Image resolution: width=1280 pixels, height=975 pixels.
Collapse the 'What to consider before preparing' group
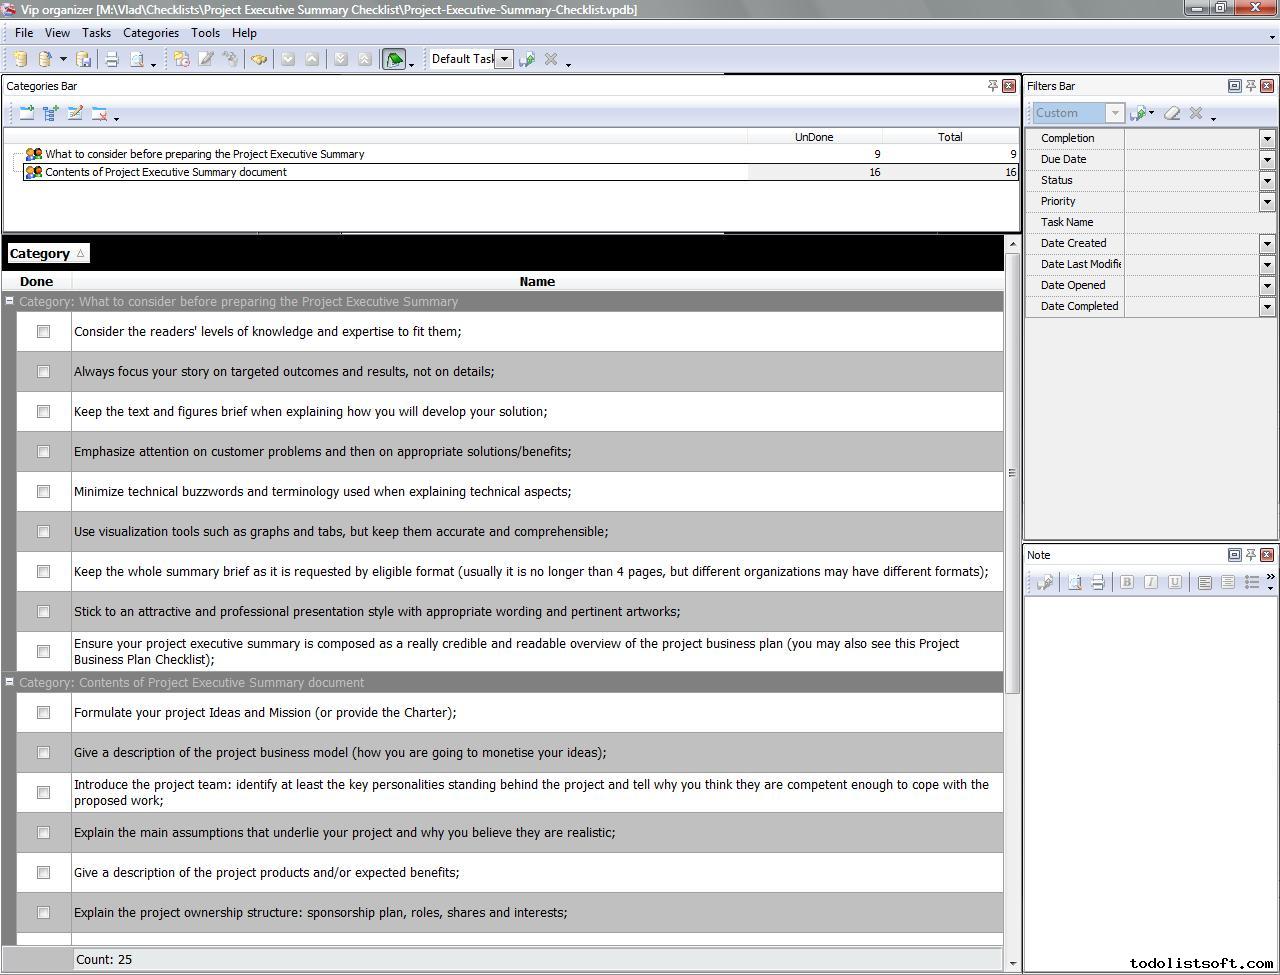click(x=10, y=301)
